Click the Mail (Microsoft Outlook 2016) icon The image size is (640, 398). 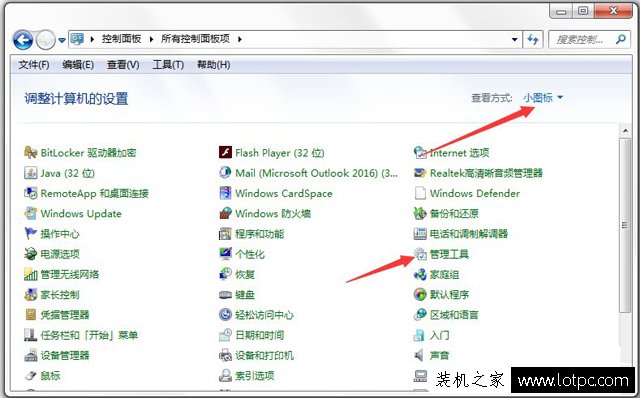[225, 173]
